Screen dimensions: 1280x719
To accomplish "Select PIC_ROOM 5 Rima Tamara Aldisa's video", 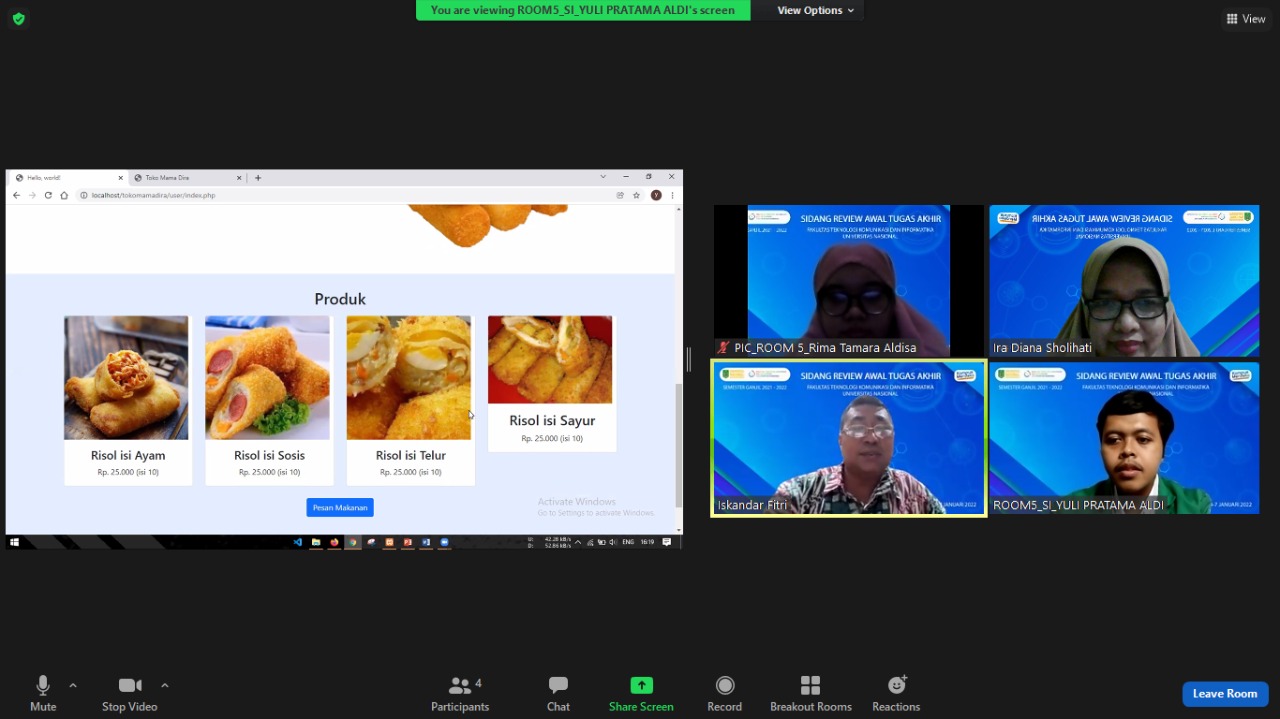I will (848, 281).
